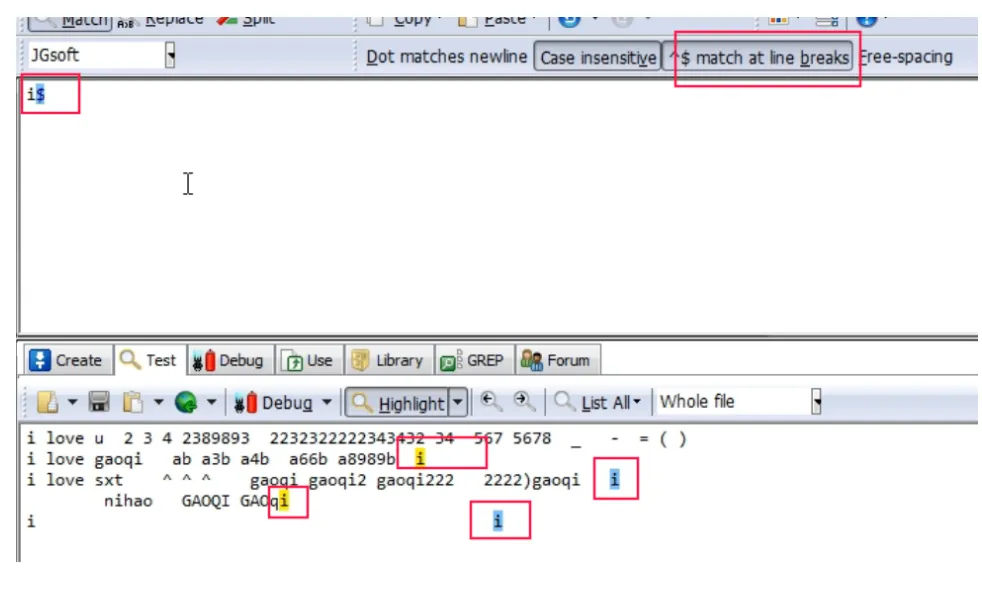The width and height of the screenshot is (982, 595).
Task: Switch to the Use tab
Action: tap(308, 360)
